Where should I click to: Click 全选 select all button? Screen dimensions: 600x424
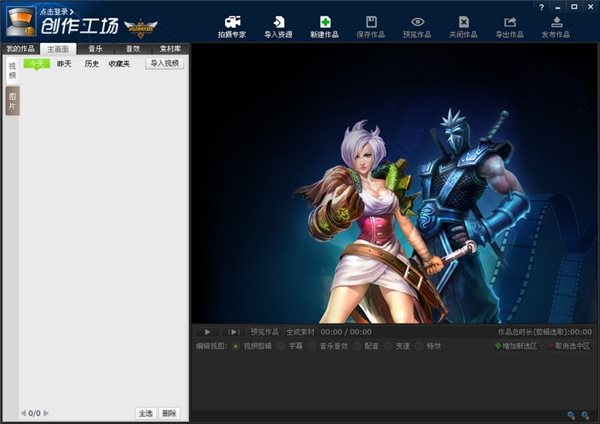[x=146, y=413]
